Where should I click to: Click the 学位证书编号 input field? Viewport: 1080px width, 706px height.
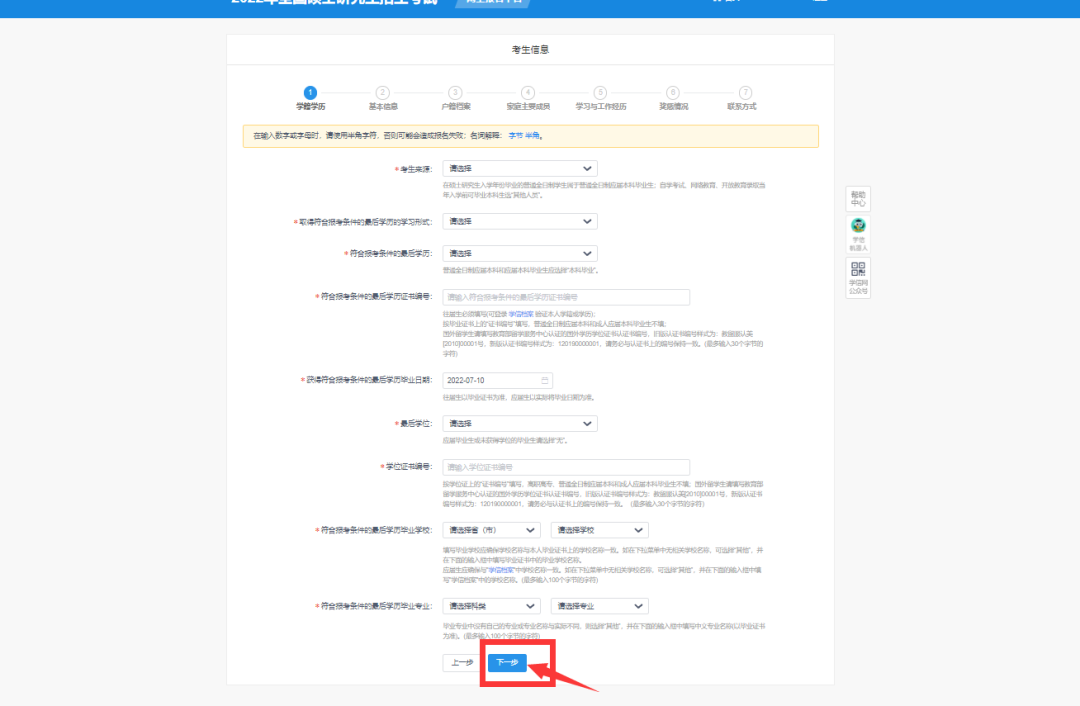coord(565,467)
